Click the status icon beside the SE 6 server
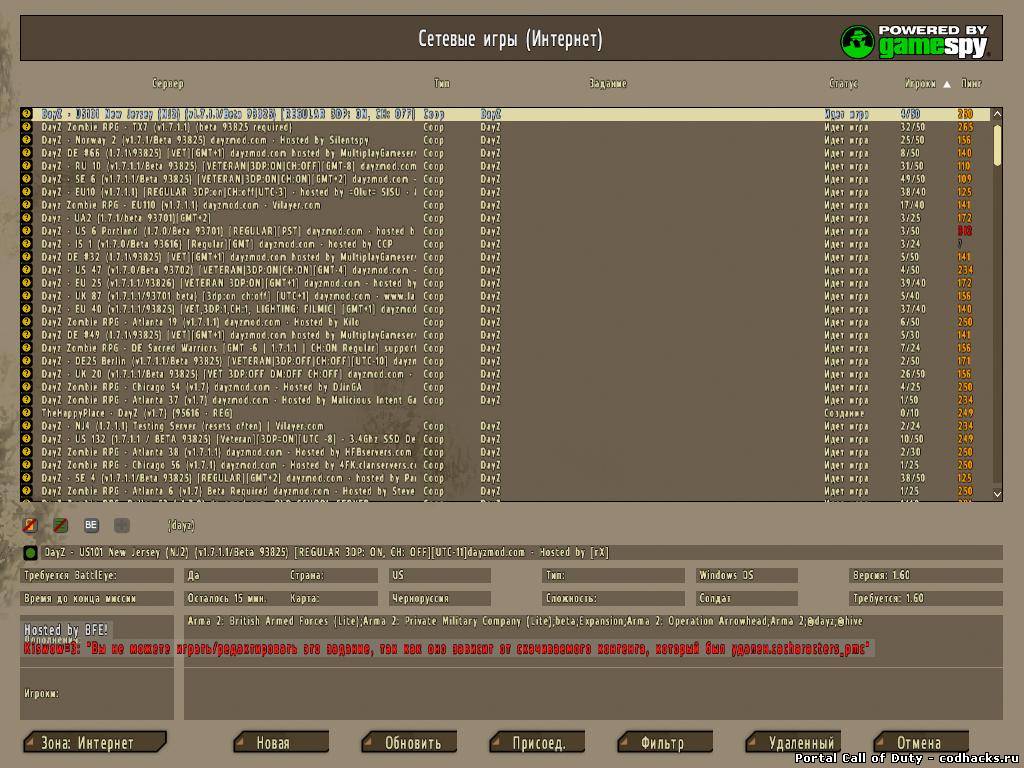 point(26,179)
